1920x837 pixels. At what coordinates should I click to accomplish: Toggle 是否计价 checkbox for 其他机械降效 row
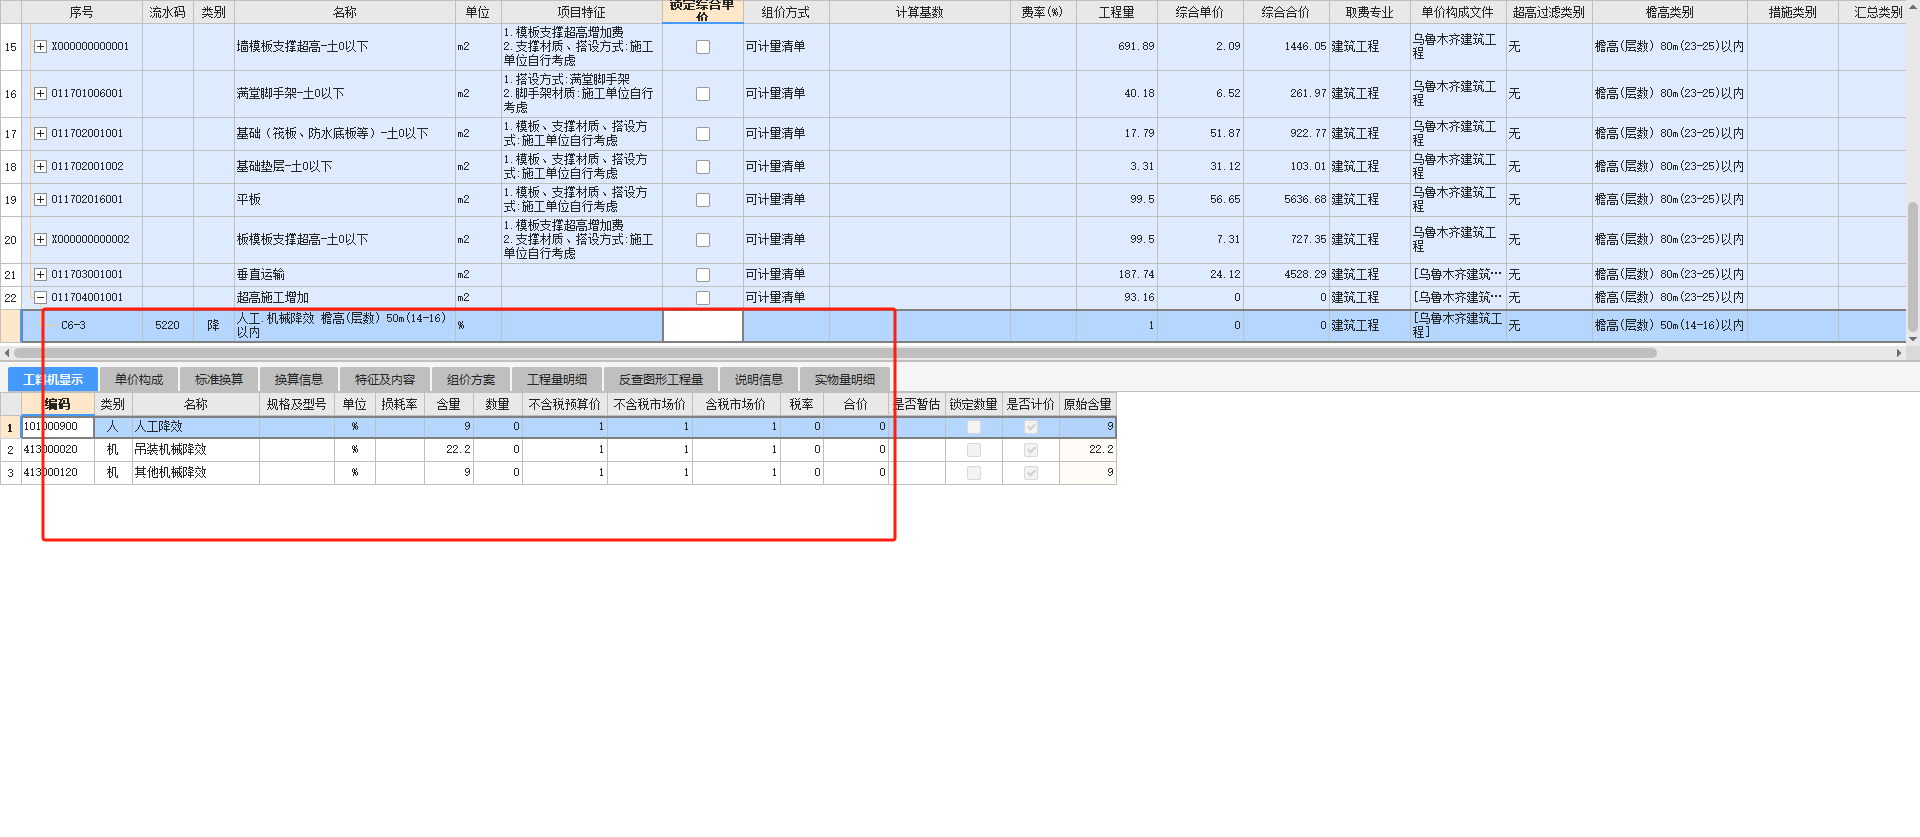[x=1031, y=473]
